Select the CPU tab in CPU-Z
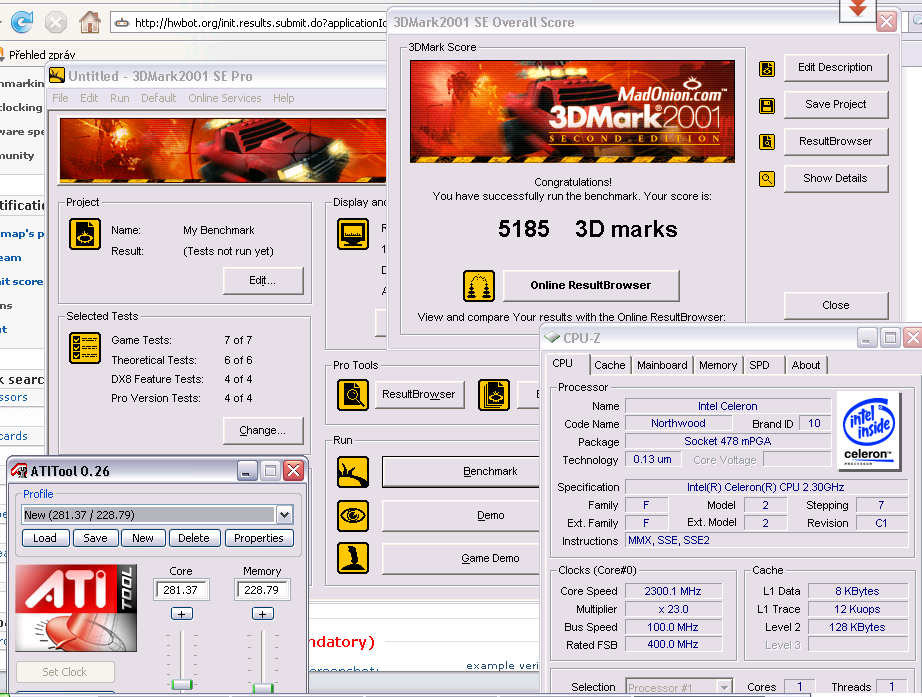 [563, 363]
